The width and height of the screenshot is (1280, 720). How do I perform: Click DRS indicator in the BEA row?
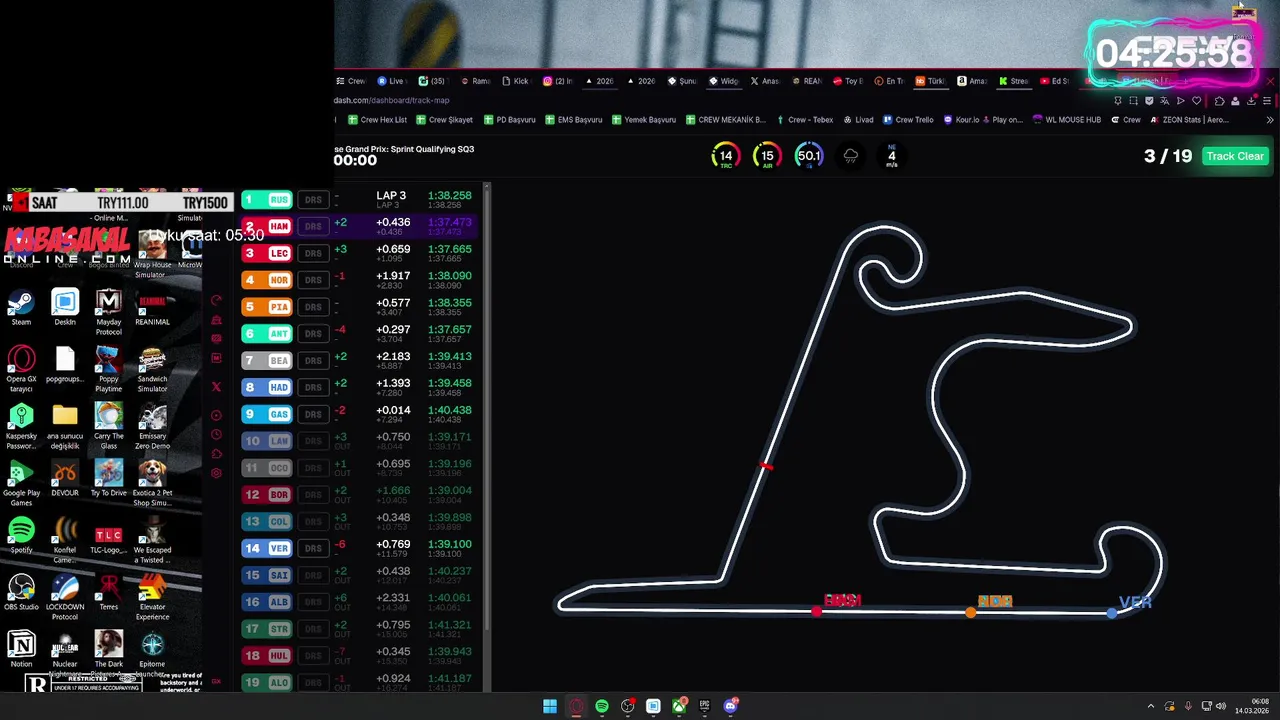point(313,361)
